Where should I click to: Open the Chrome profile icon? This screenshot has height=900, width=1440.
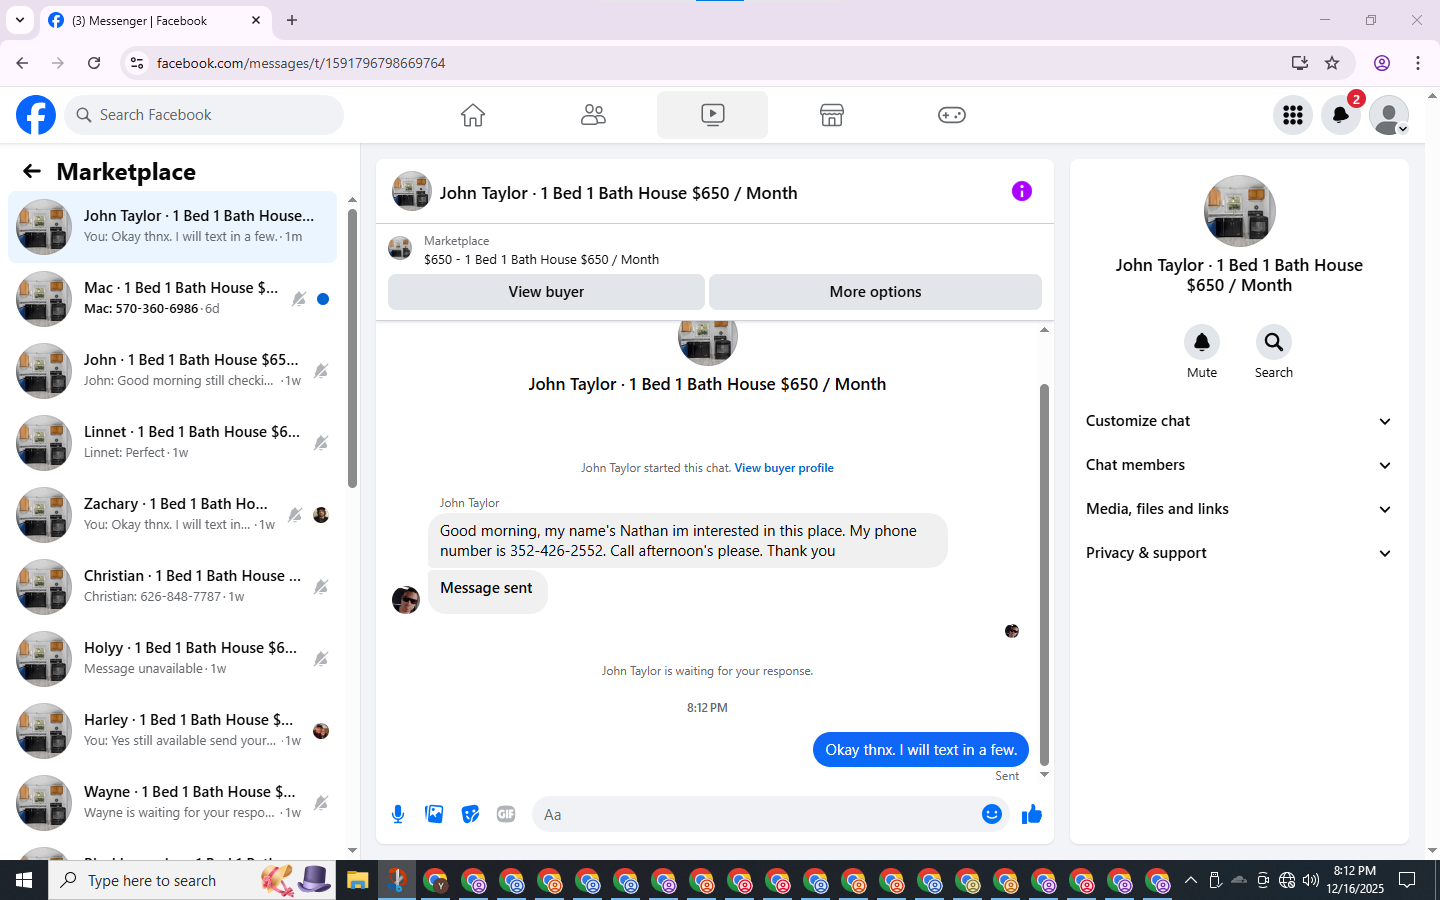click(1382, 63)
